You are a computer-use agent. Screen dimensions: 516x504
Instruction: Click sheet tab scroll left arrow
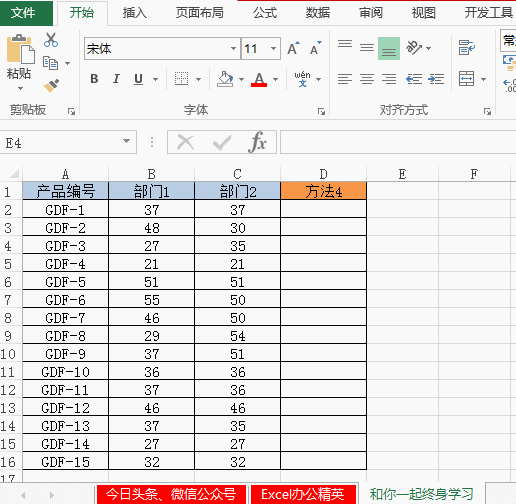(x=23, y=495)
